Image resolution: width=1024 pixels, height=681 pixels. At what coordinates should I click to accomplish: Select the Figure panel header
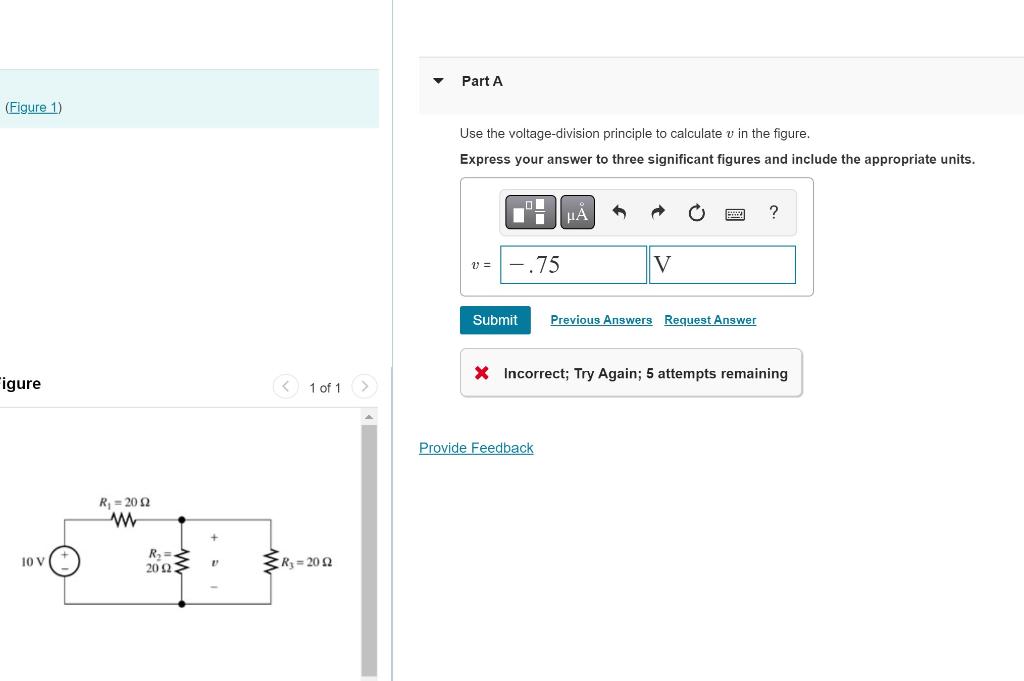click(x=20, y=383)
